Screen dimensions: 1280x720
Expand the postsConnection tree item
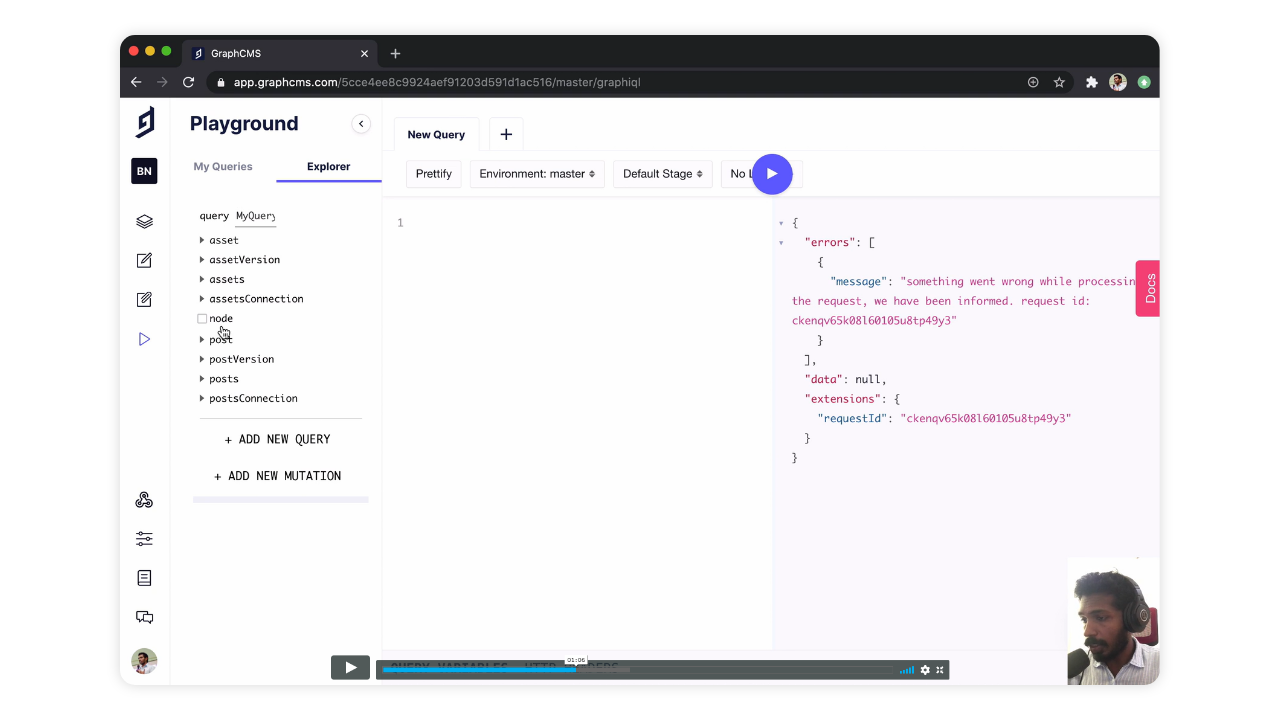202,398
